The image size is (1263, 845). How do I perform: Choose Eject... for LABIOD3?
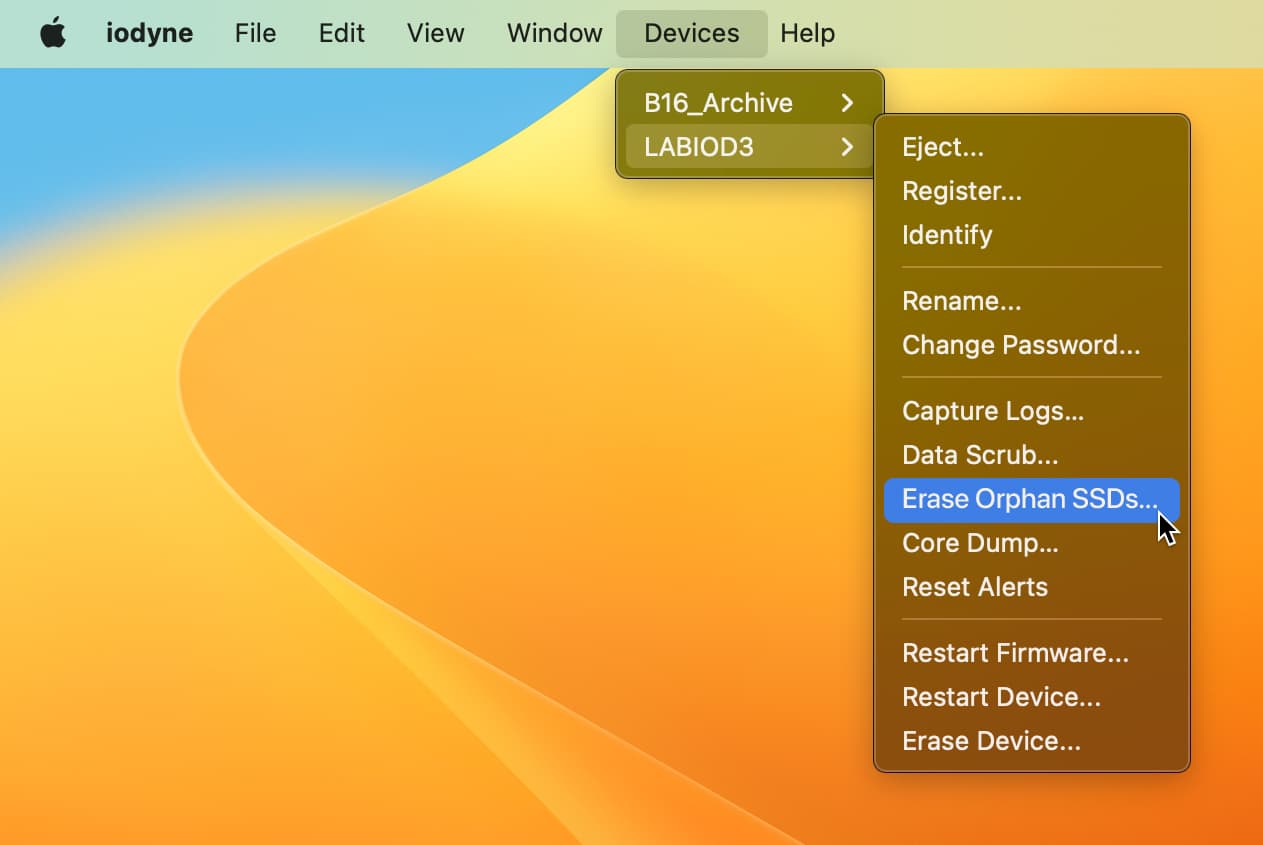pos(1032,147)
